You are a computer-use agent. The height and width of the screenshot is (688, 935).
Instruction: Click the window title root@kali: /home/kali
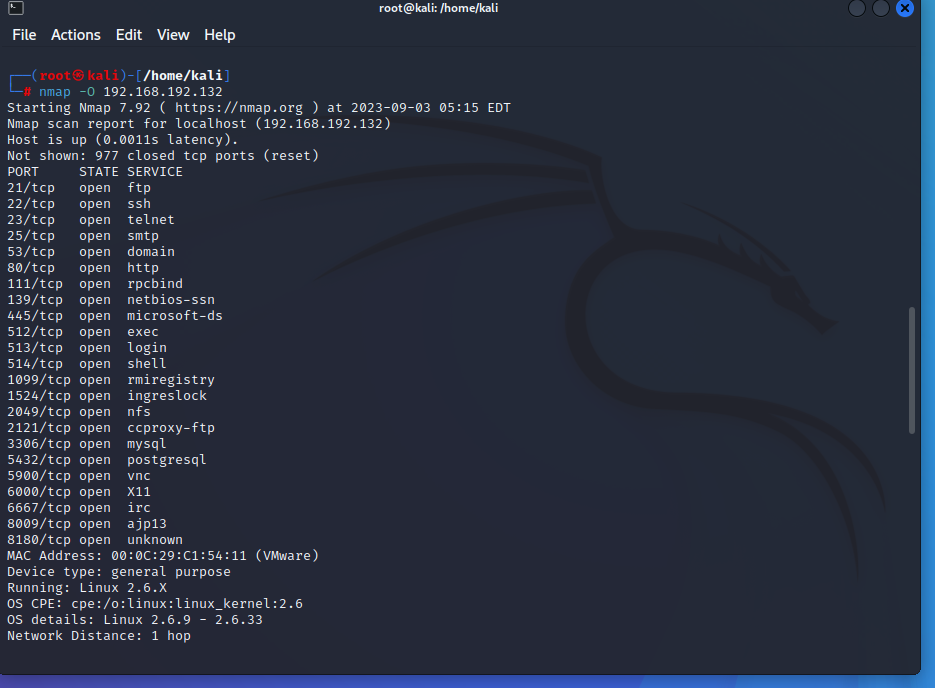pos(438,8)
